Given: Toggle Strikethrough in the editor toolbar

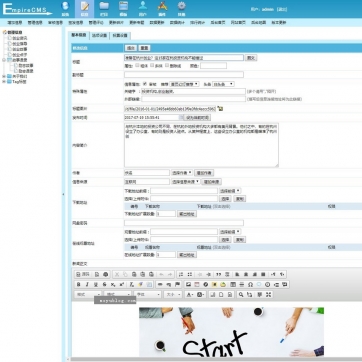Looking at the screenshot, I should click(x=105, y=284).
